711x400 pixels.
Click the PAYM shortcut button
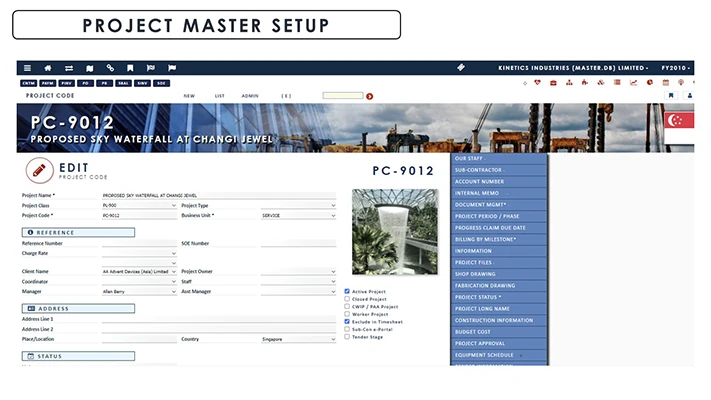click(48, 83)
